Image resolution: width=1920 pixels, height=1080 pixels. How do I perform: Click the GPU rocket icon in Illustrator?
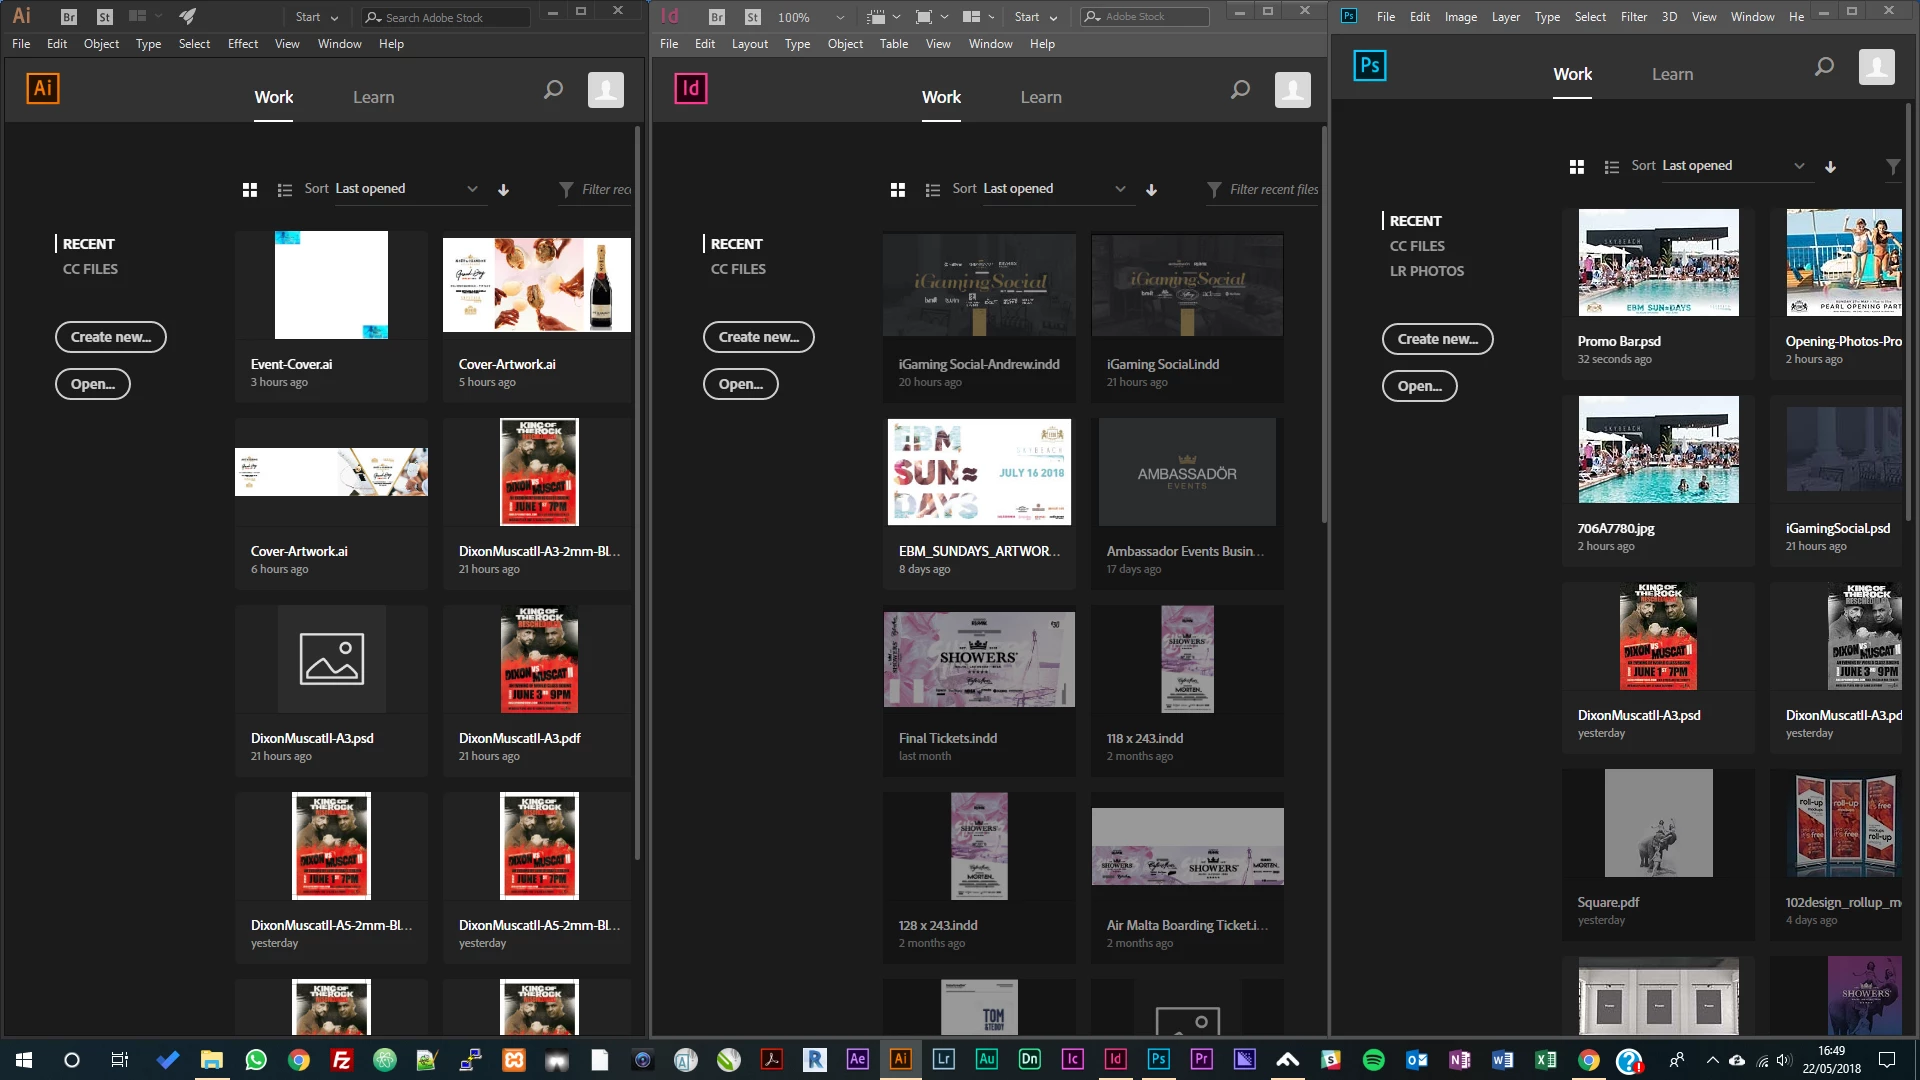(187, 16)
